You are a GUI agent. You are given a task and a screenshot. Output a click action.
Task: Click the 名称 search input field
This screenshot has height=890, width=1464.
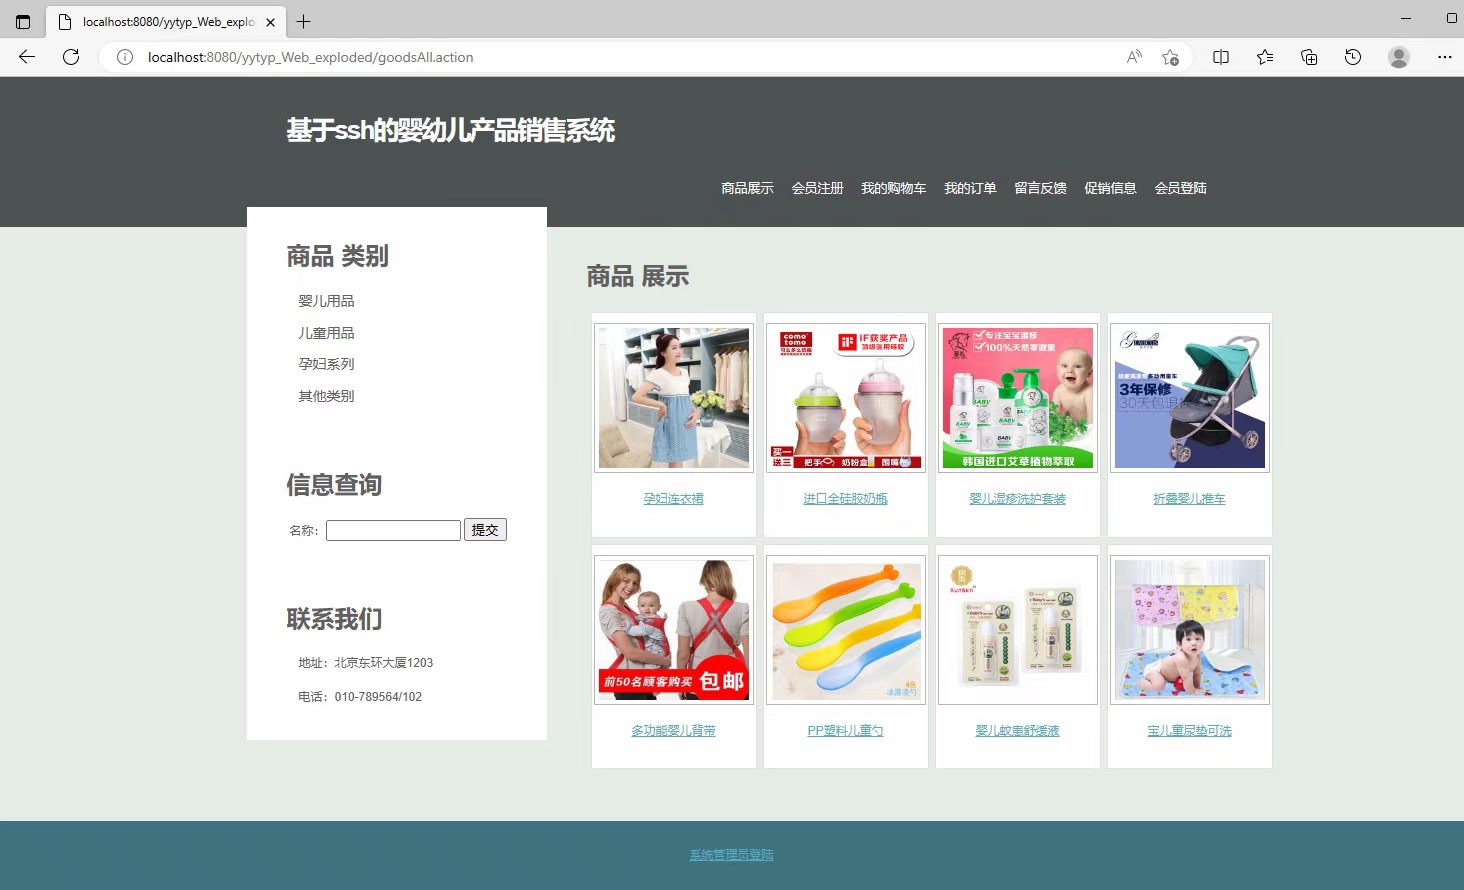pyautogui.click(x=393, y=530)
